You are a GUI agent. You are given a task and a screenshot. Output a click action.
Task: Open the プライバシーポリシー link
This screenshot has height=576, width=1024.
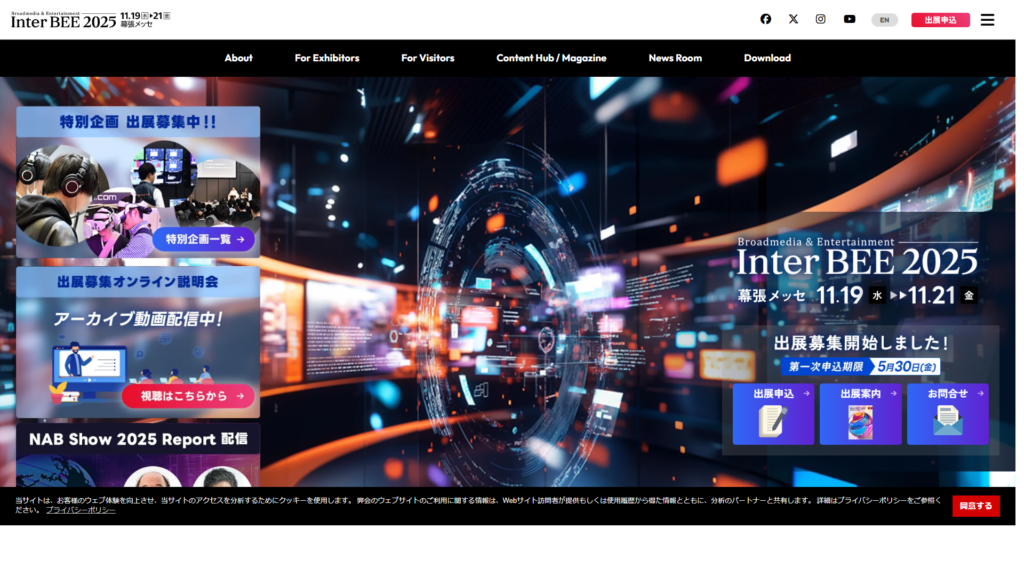pos(80,510)
